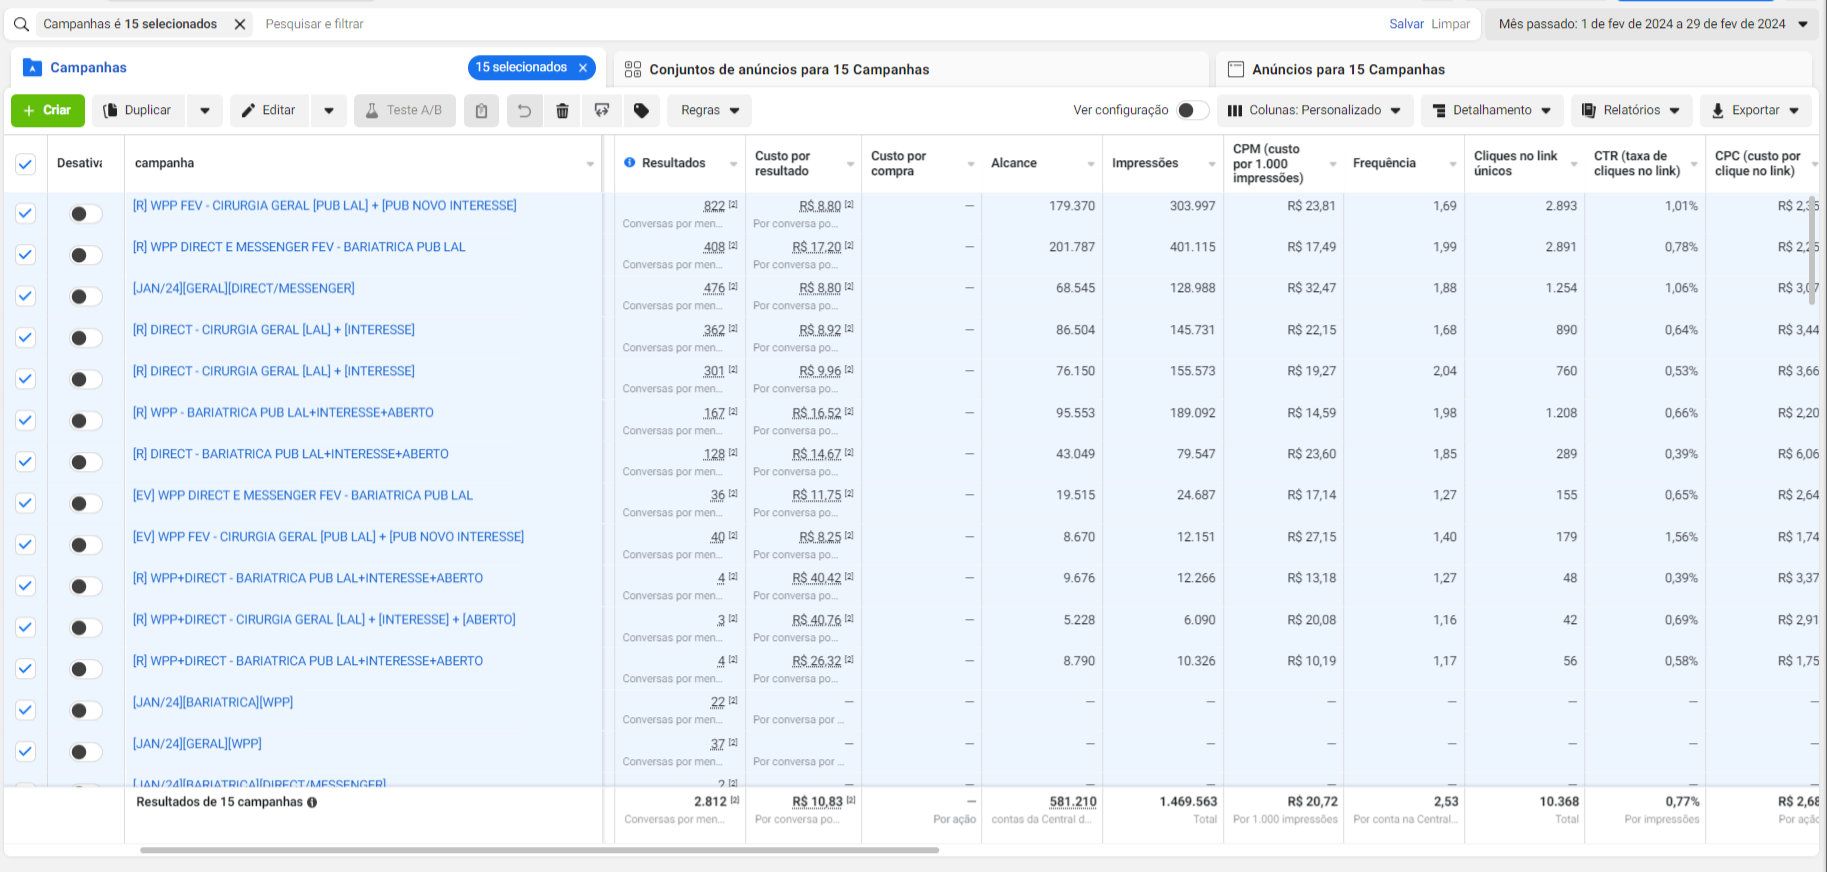Switch to Anúncios para 15 Campanhas tab
Image resolution: width=1827 pixels, height=872 pixels.
[1514, 69]
